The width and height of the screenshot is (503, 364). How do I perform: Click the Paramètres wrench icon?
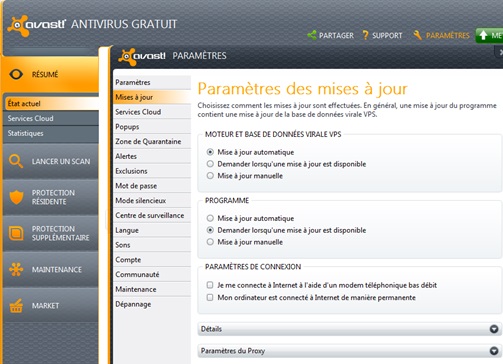(x=417, y=35)
